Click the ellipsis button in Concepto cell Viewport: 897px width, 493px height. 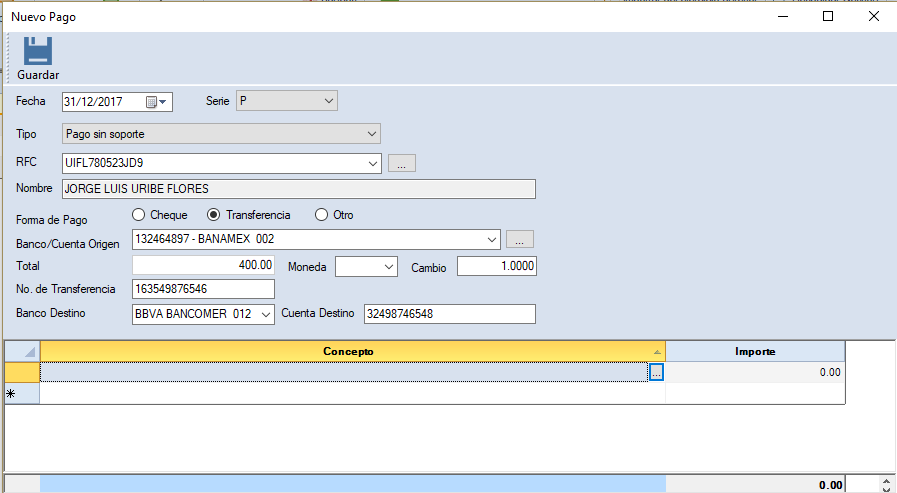(x=656, y=372)
